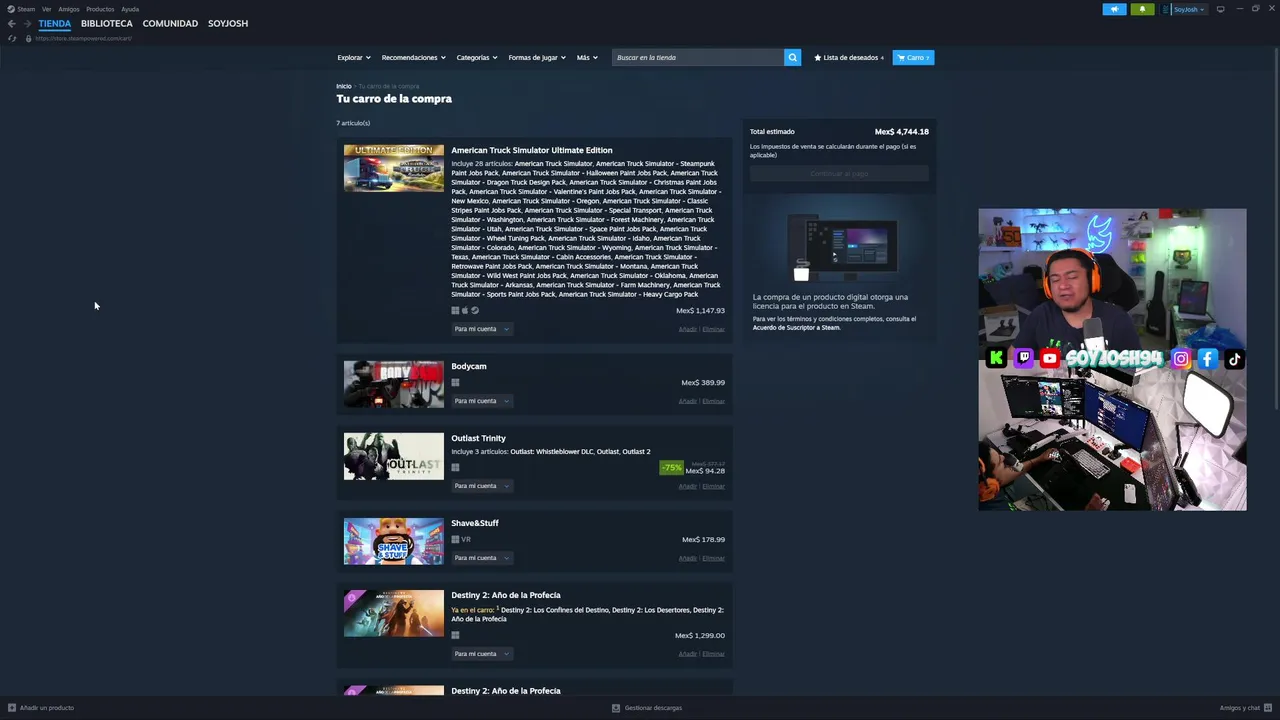Click the Carro cart button

pos(913,57)
